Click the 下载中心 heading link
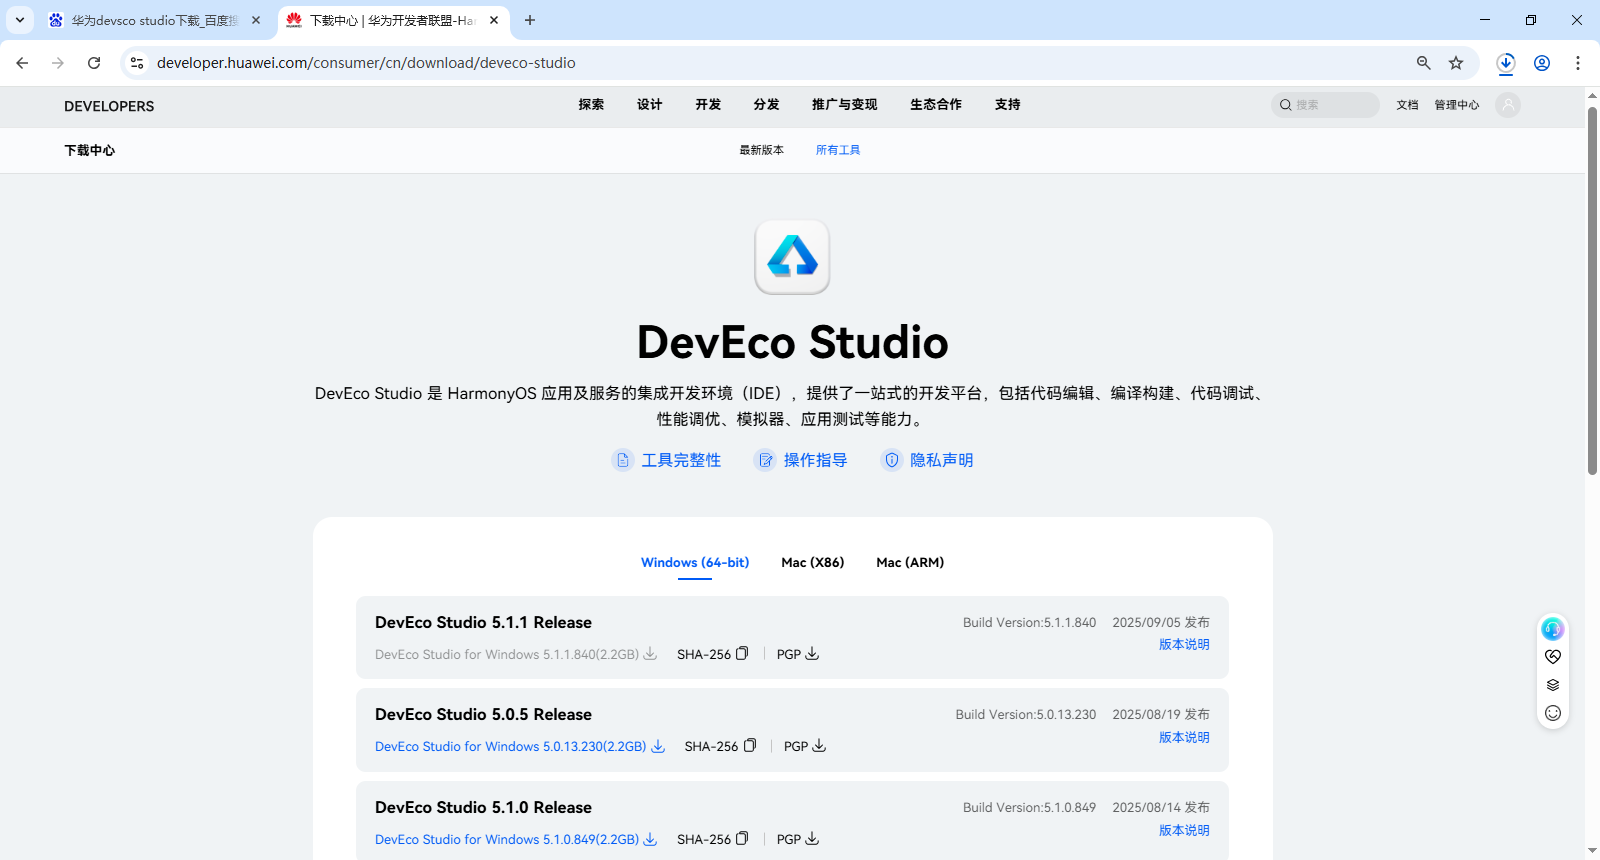Viewport: 1600px width, 860px height. [x=90, y=150]
